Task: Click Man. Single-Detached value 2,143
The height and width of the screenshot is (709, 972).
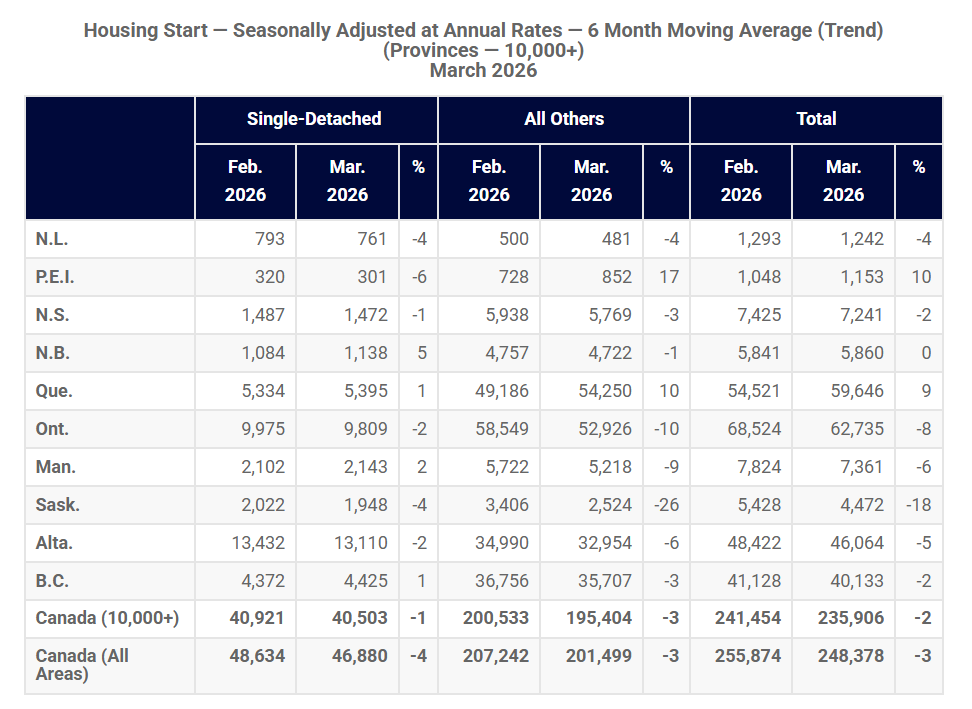Action: click(362, 467)
